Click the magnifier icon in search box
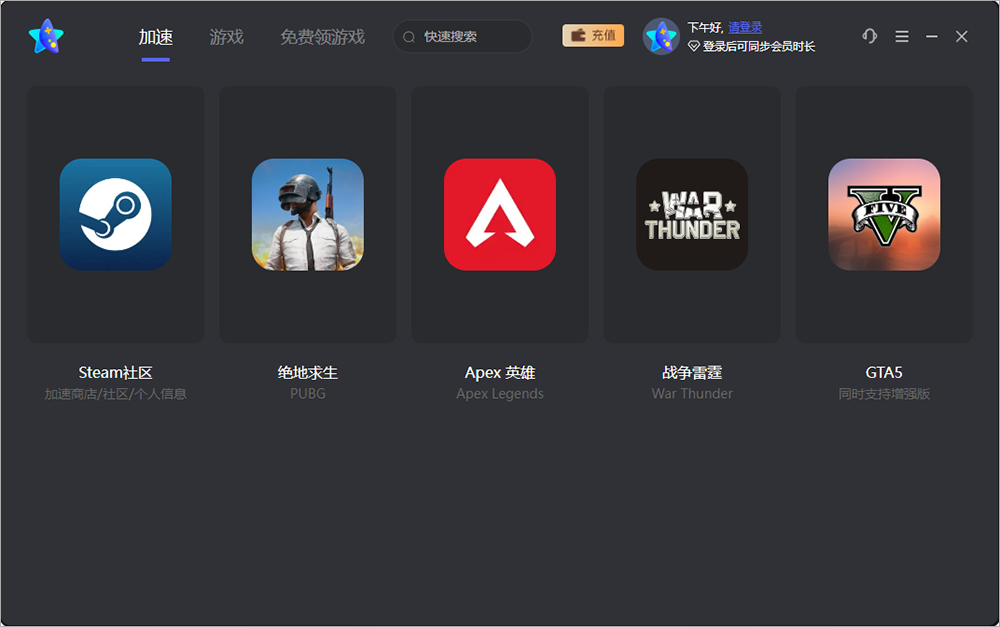1000x627 pixels. pos(409,37)
